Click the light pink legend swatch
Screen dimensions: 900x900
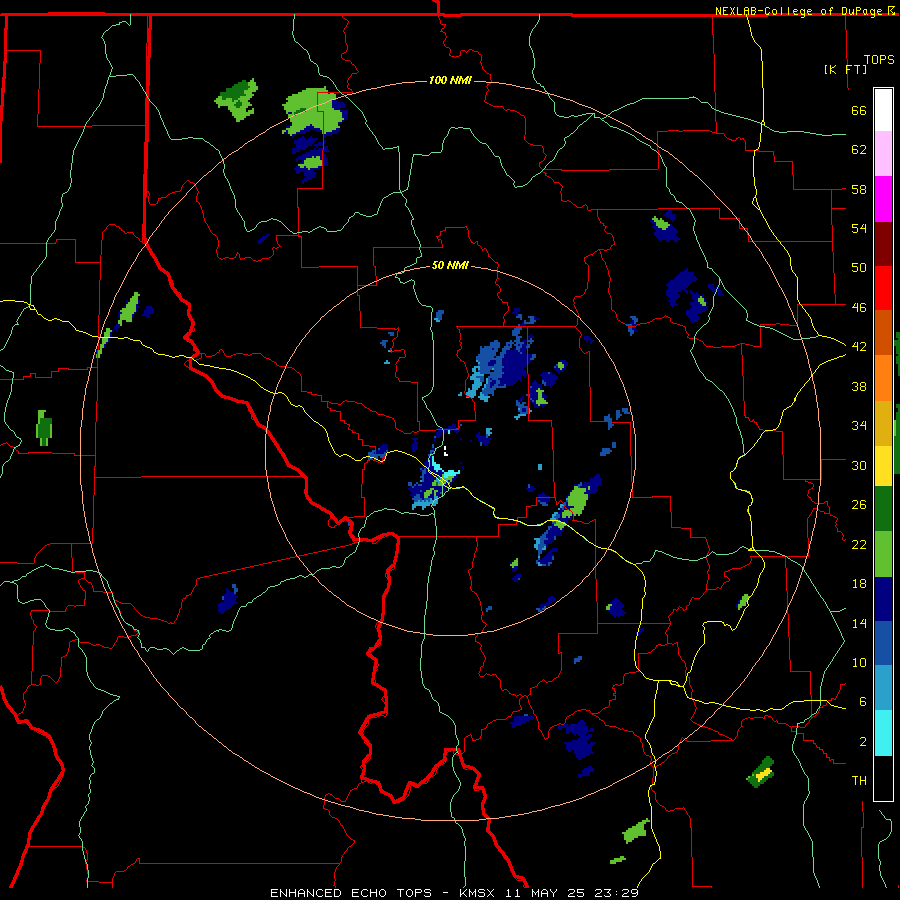[883, 154]
